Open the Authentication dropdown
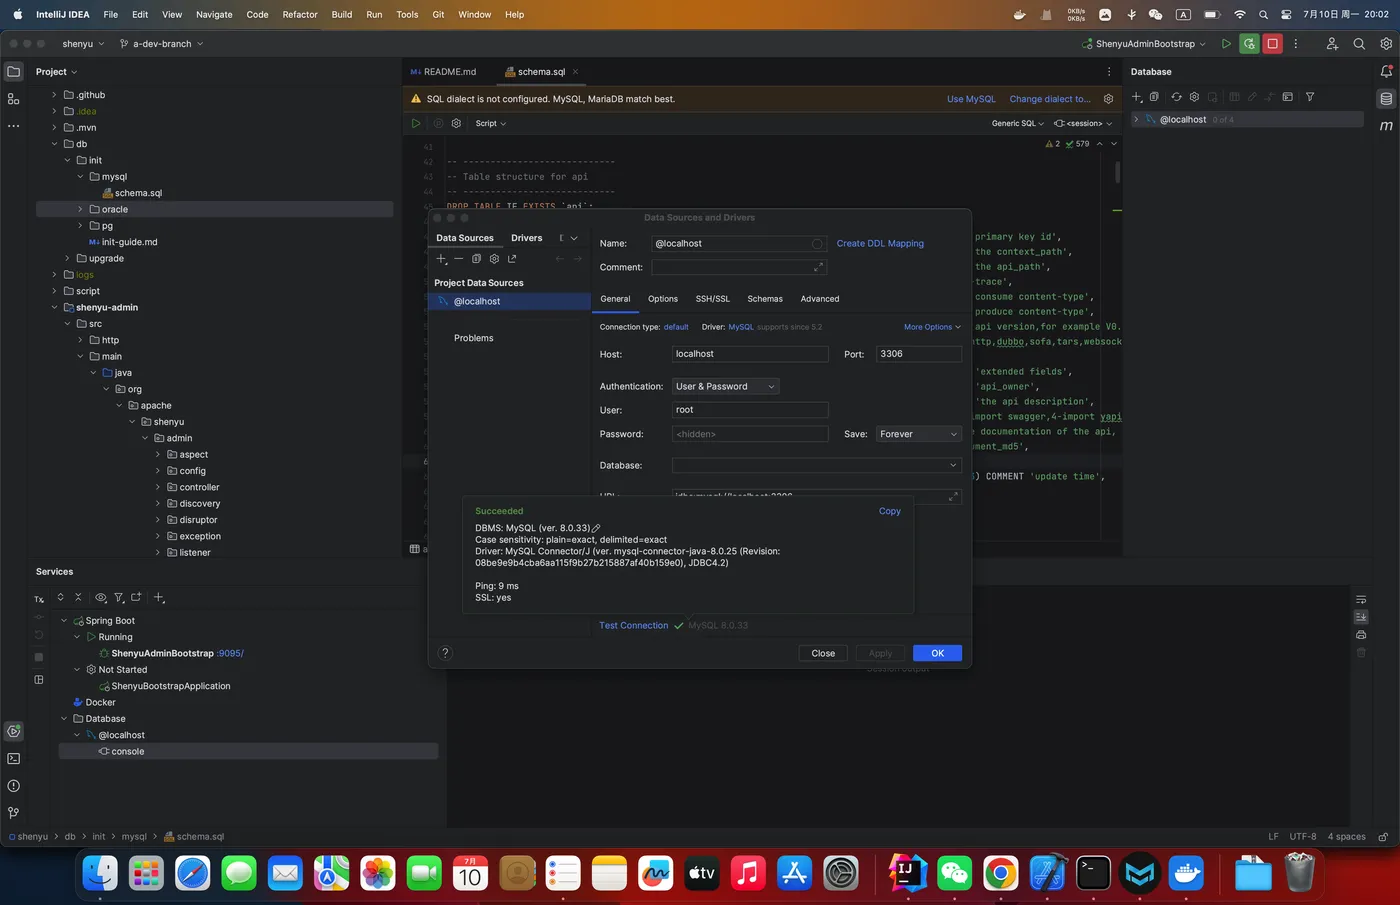The height and width of the screenshot is (905, 1400). pyautogui.click(x=725, y=386)
